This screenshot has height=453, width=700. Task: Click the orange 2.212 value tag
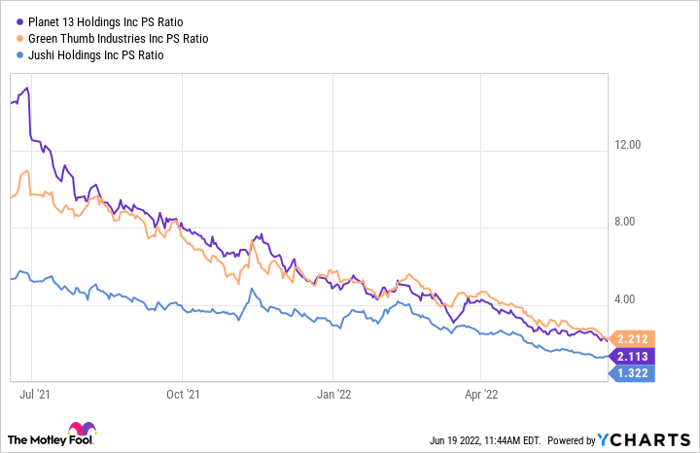coord(635,337)
